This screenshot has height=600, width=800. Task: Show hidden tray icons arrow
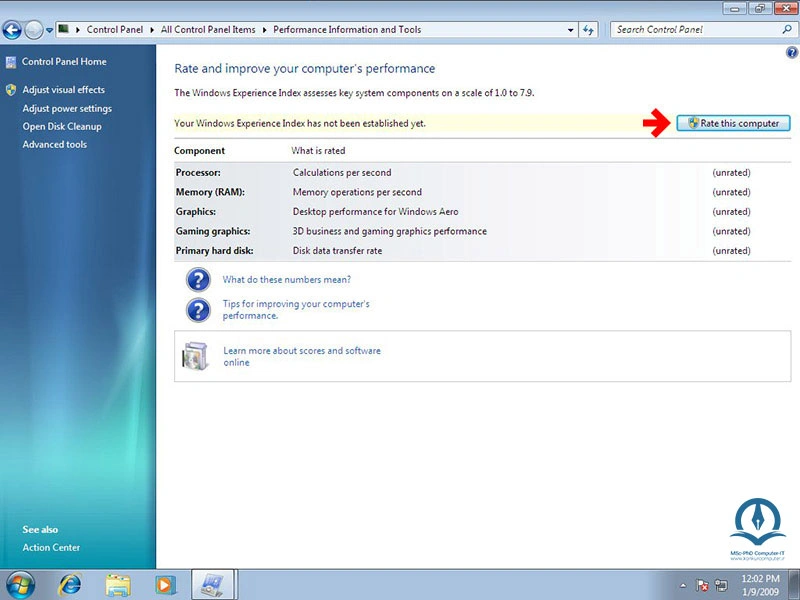click(x=683, y=585)
